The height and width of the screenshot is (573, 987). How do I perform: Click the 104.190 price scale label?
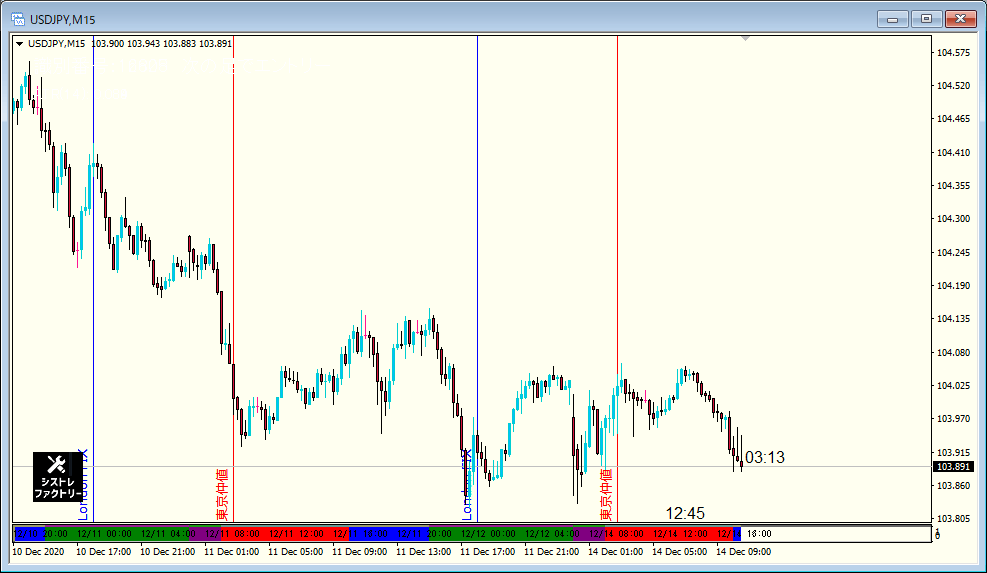tap(954, 286)
